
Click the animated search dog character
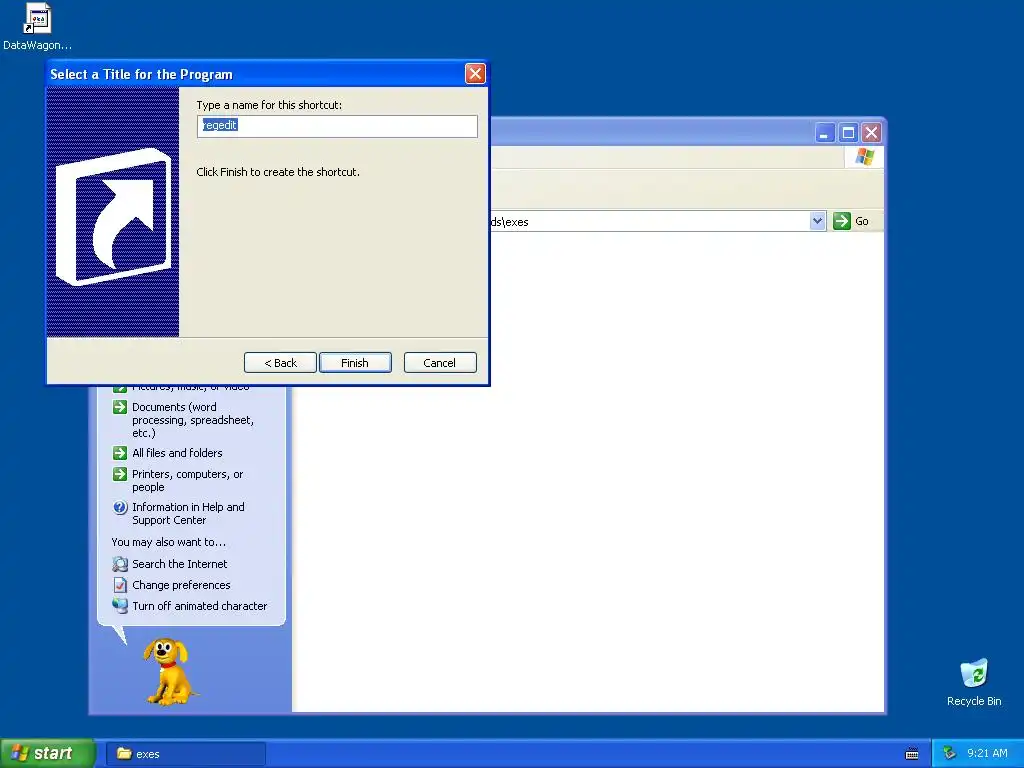click(169, 671)
